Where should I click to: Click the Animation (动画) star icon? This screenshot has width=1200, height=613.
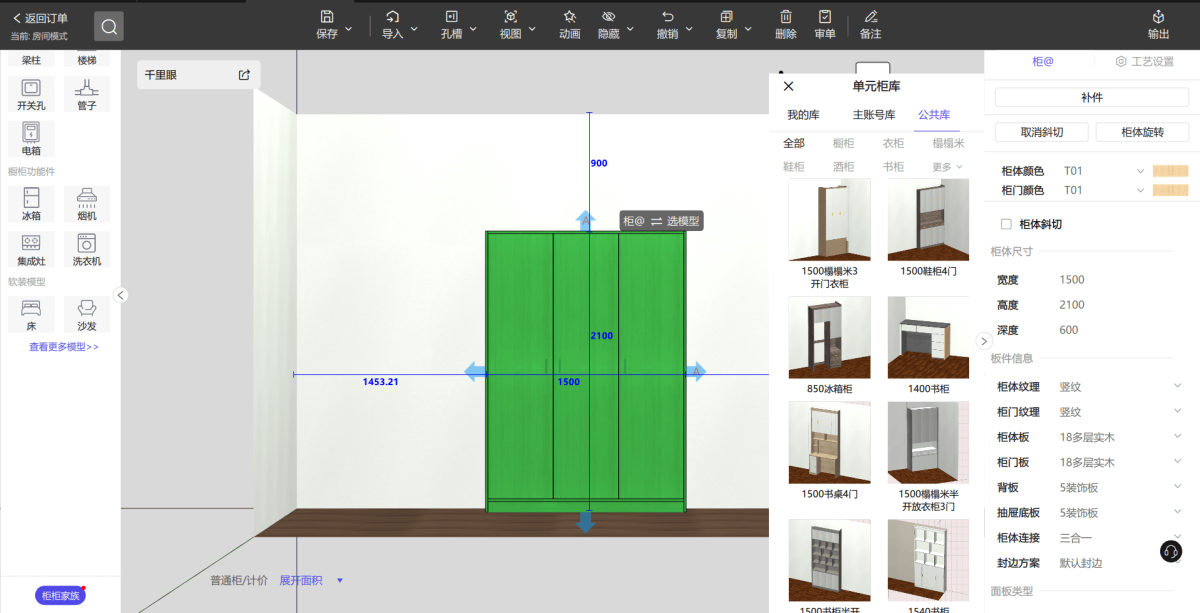point(569,17)
